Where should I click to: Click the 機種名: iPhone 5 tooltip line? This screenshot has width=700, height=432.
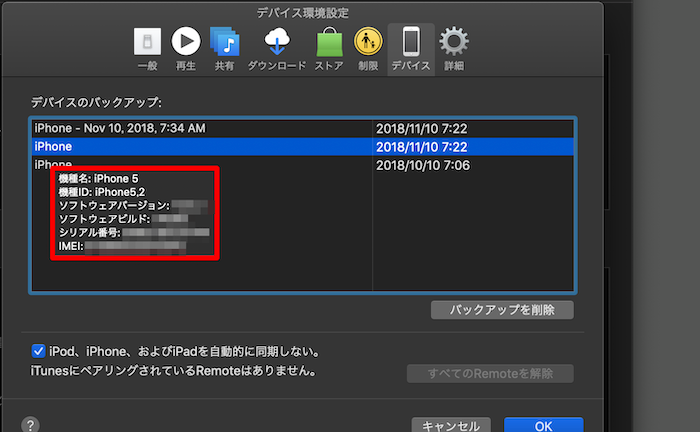98,179
